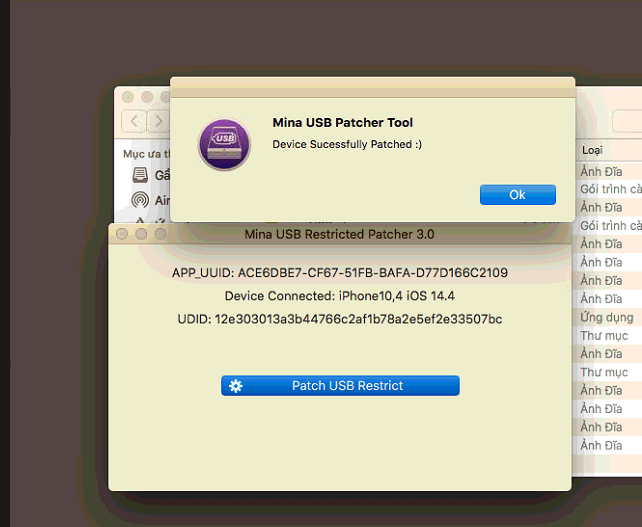Select the first 'Gói trình cà' row
642x527 pixels.
pyautogui.click(x=610, y=189)
